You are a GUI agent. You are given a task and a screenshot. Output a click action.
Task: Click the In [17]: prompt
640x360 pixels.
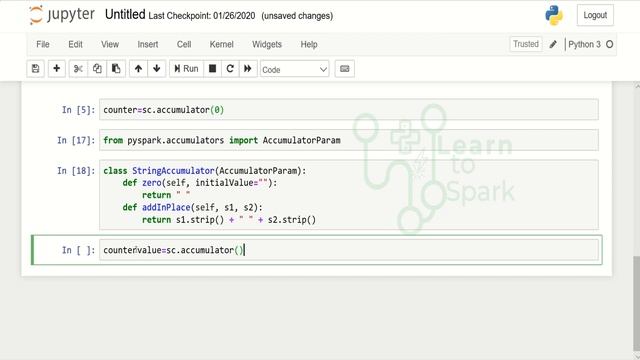76,140
